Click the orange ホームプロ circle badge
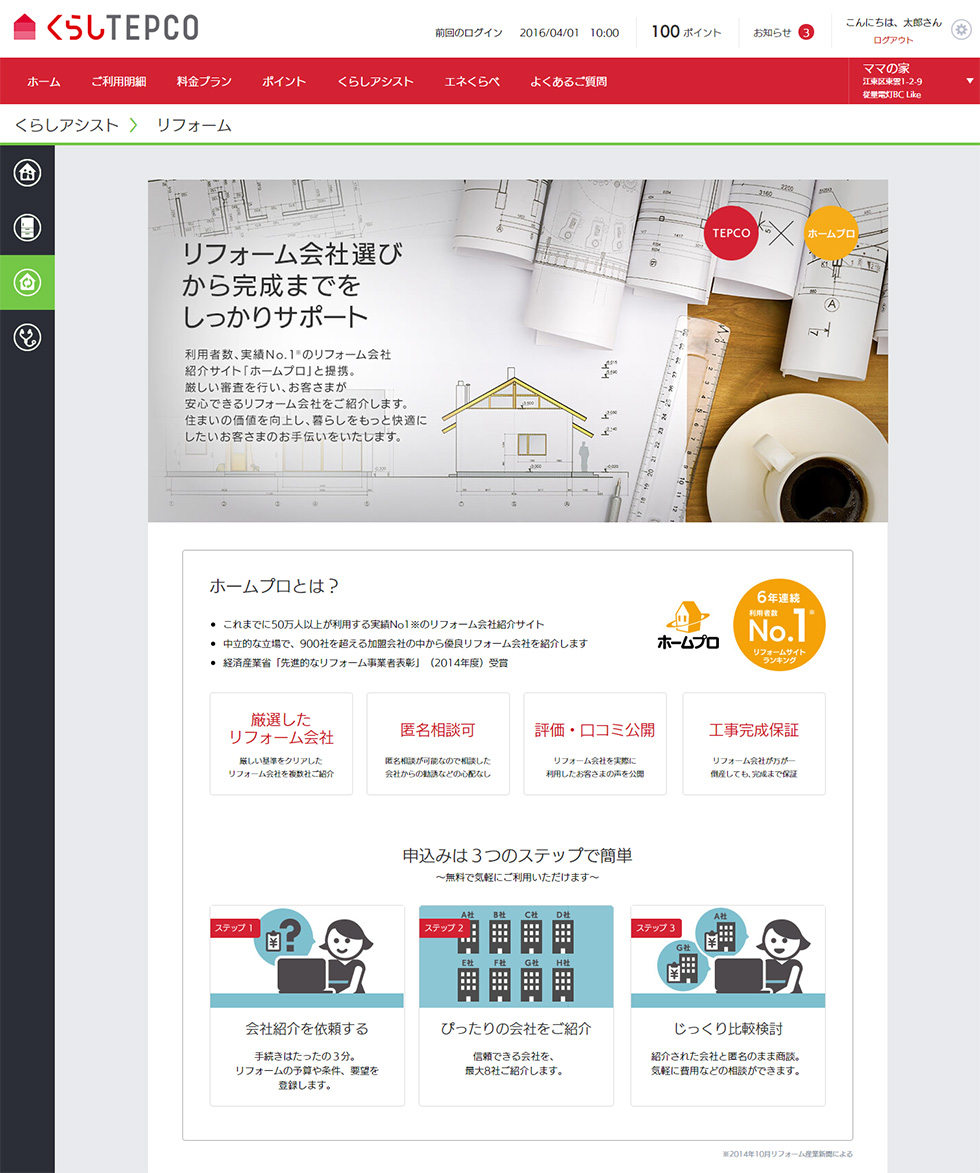This screenshot has width=980, height=1173. point(830,233)
